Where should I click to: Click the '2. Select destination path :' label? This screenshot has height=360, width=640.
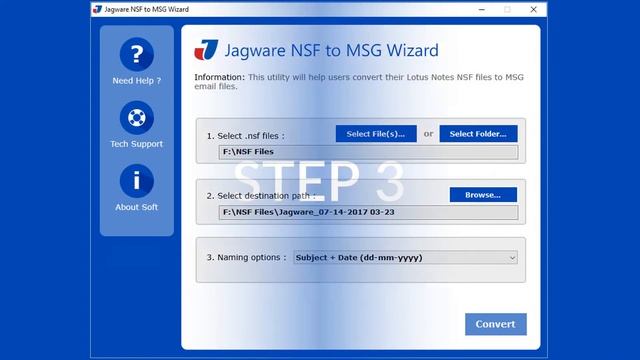[261, 196]
